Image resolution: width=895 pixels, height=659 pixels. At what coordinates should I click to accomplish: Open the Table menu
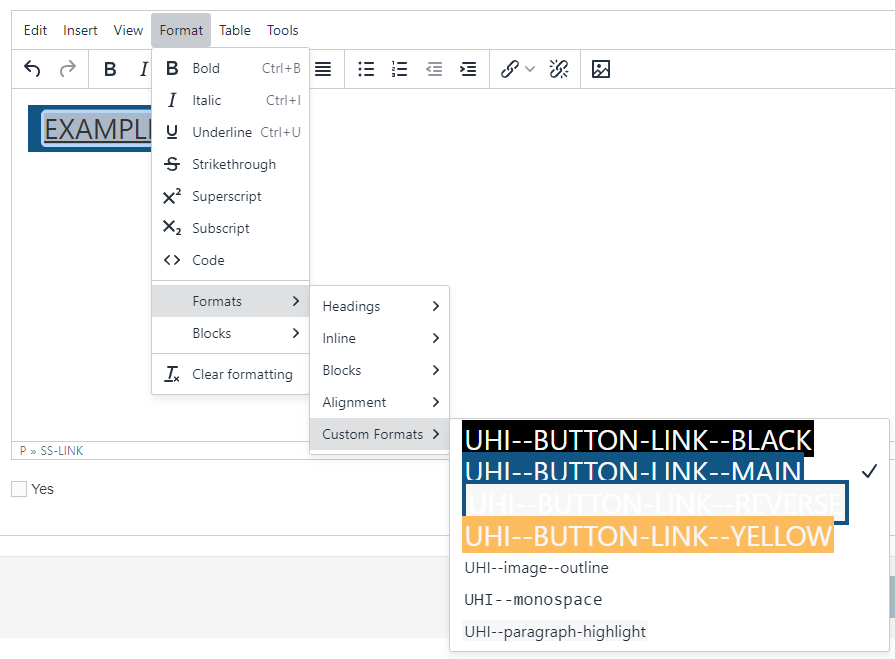235,30
